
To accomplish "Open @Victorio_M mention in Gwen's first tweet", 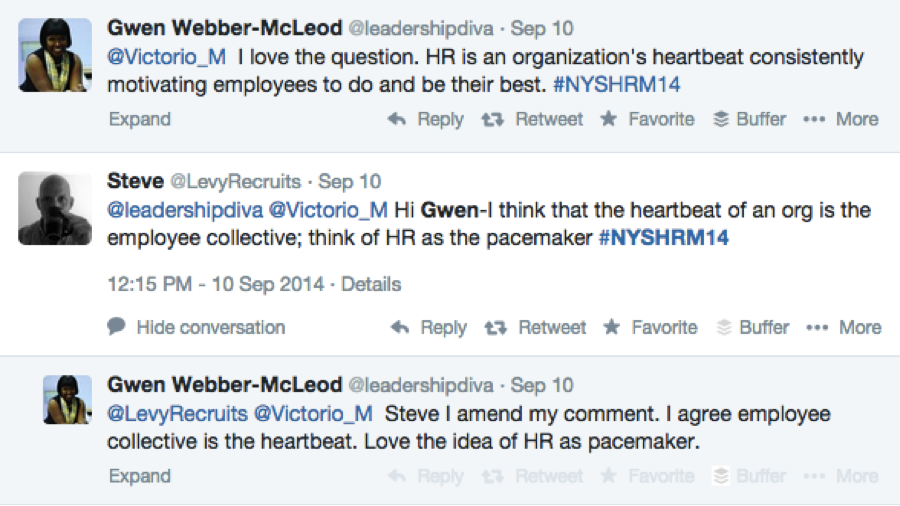I will (167, 58).
